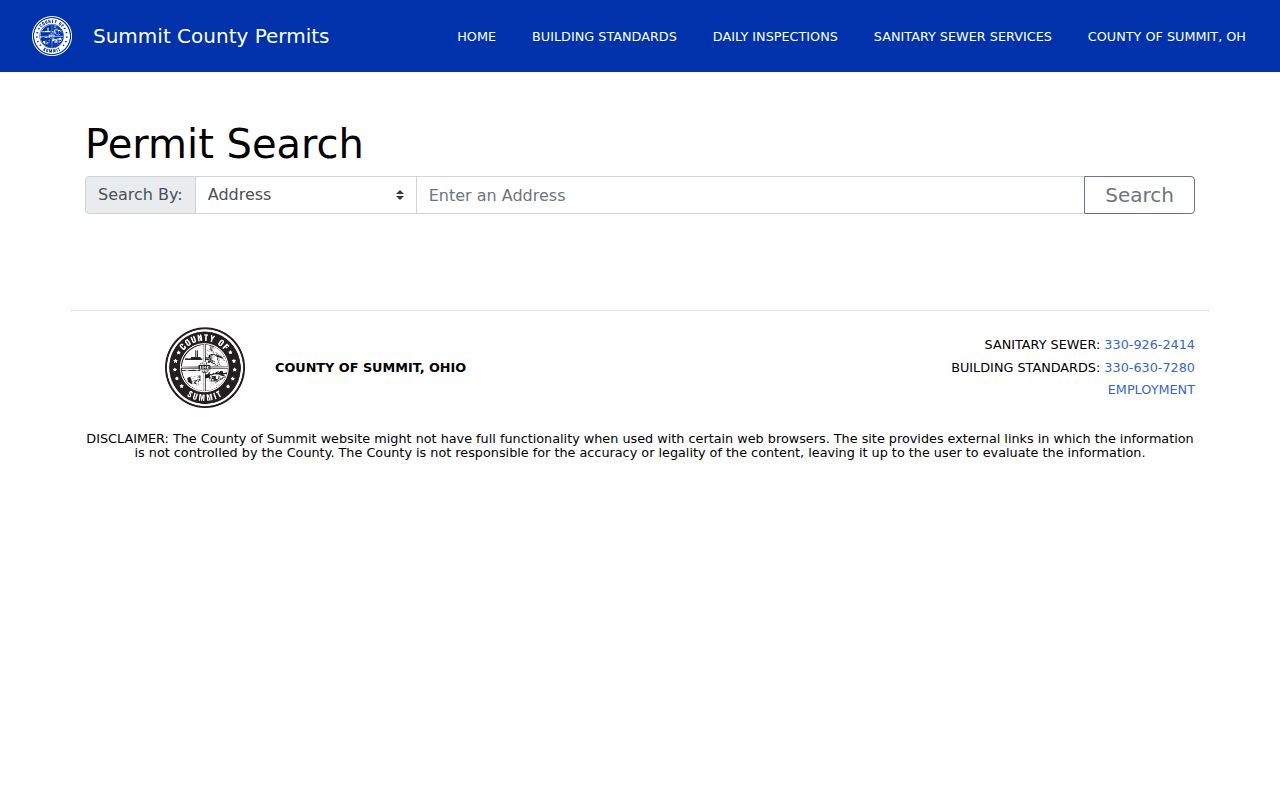Focus the Enter an Address input field
The image size is (1280, 800).
750,195
